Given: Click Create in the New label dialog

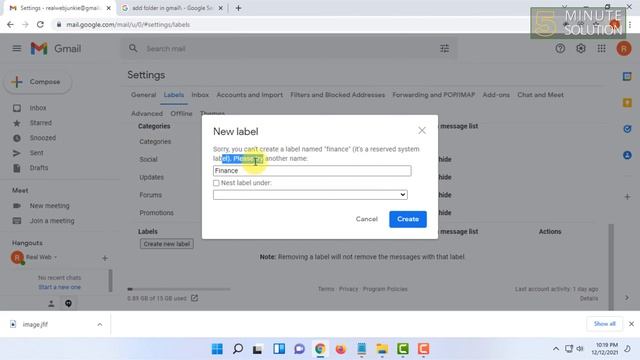Looking at the screenshot, I should (408, 219).
